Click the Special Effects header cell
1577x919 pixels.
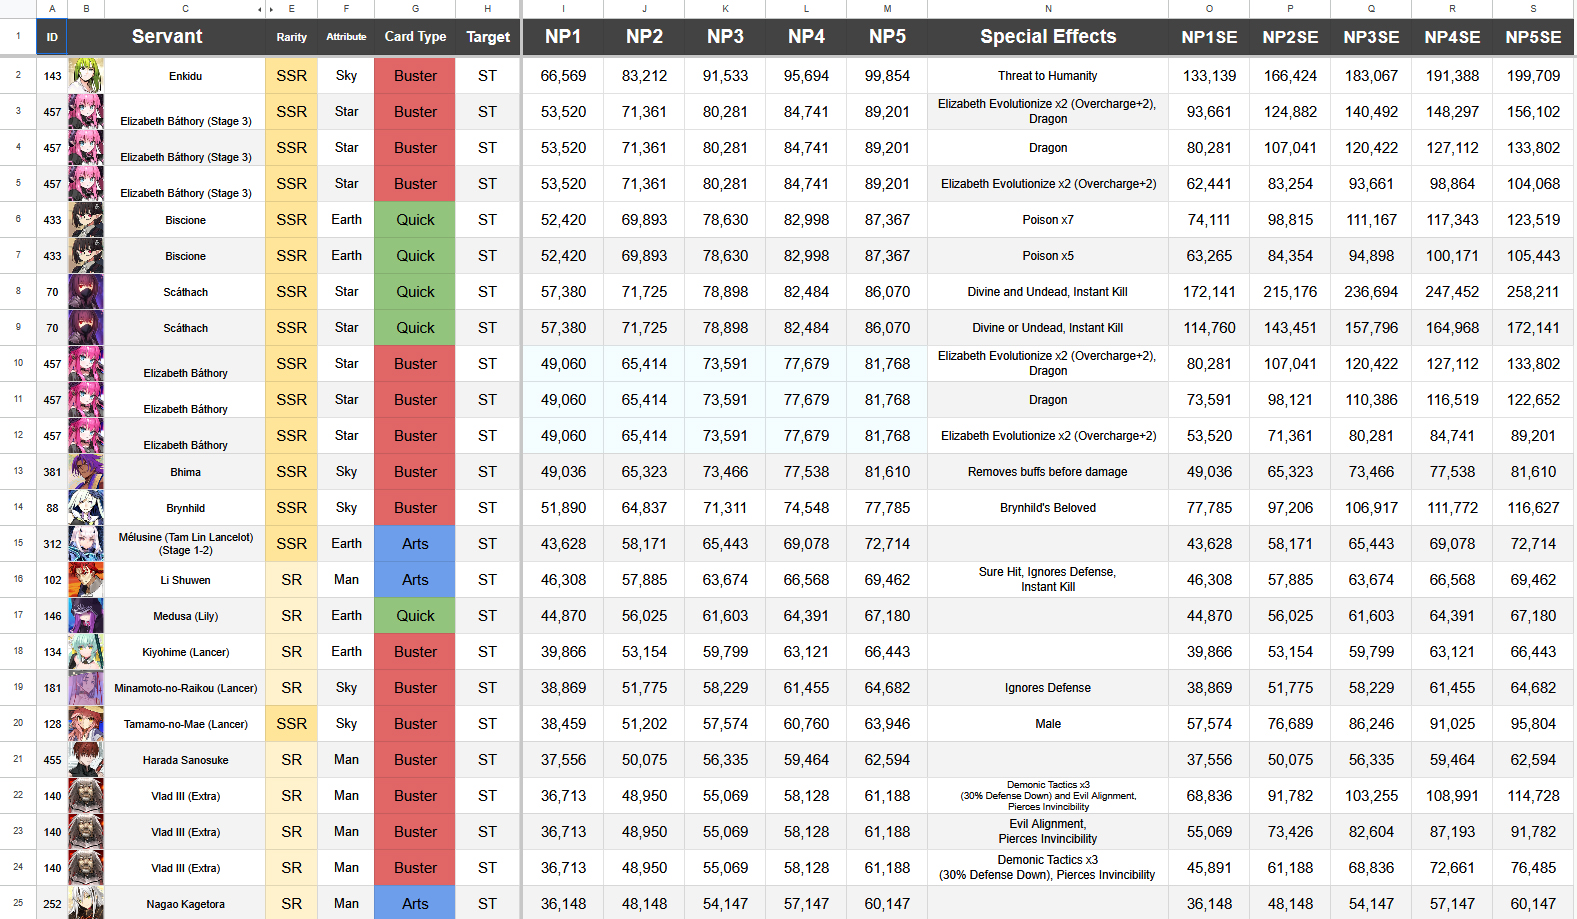pos(1048,37)
